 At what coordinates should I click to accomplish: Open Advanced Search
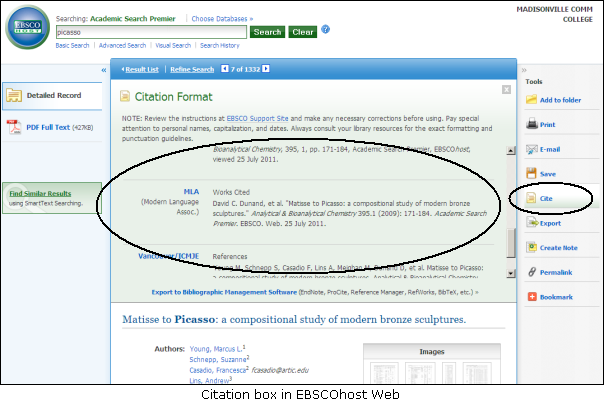[122, 45]
